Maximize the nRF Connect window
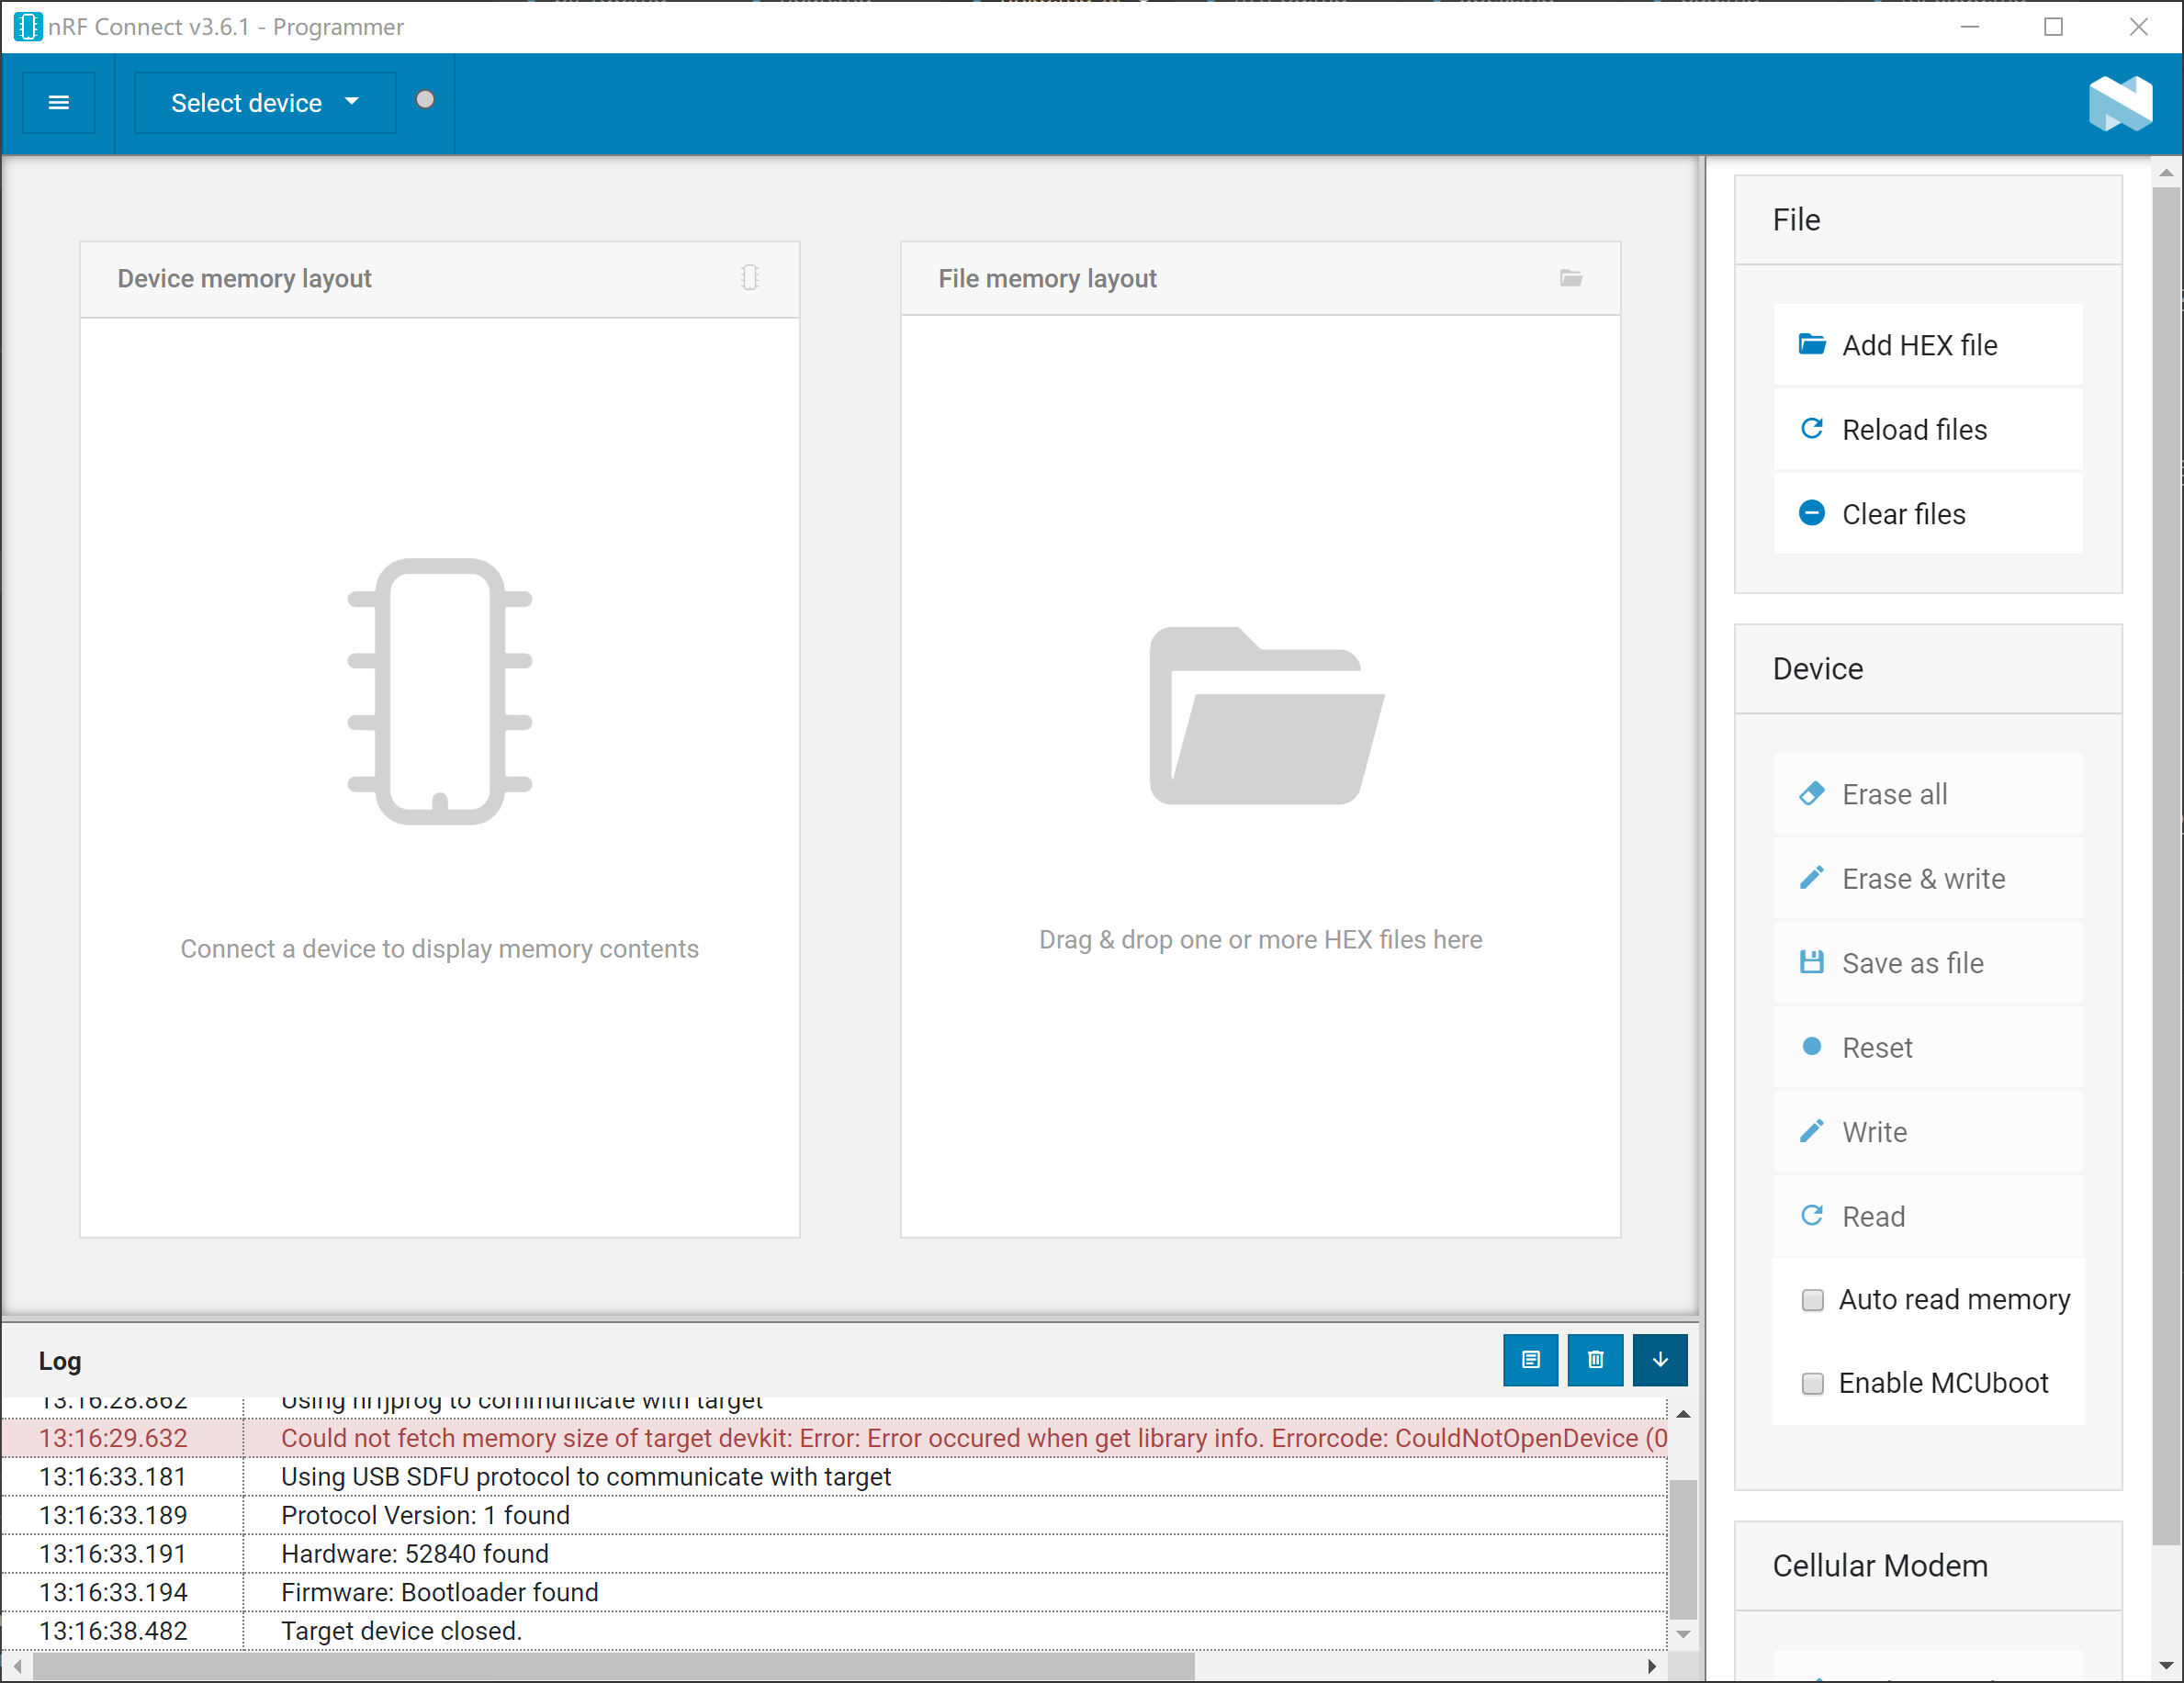The height and width of the screenshot is (1683, 2184). [x=2054, y=27]
